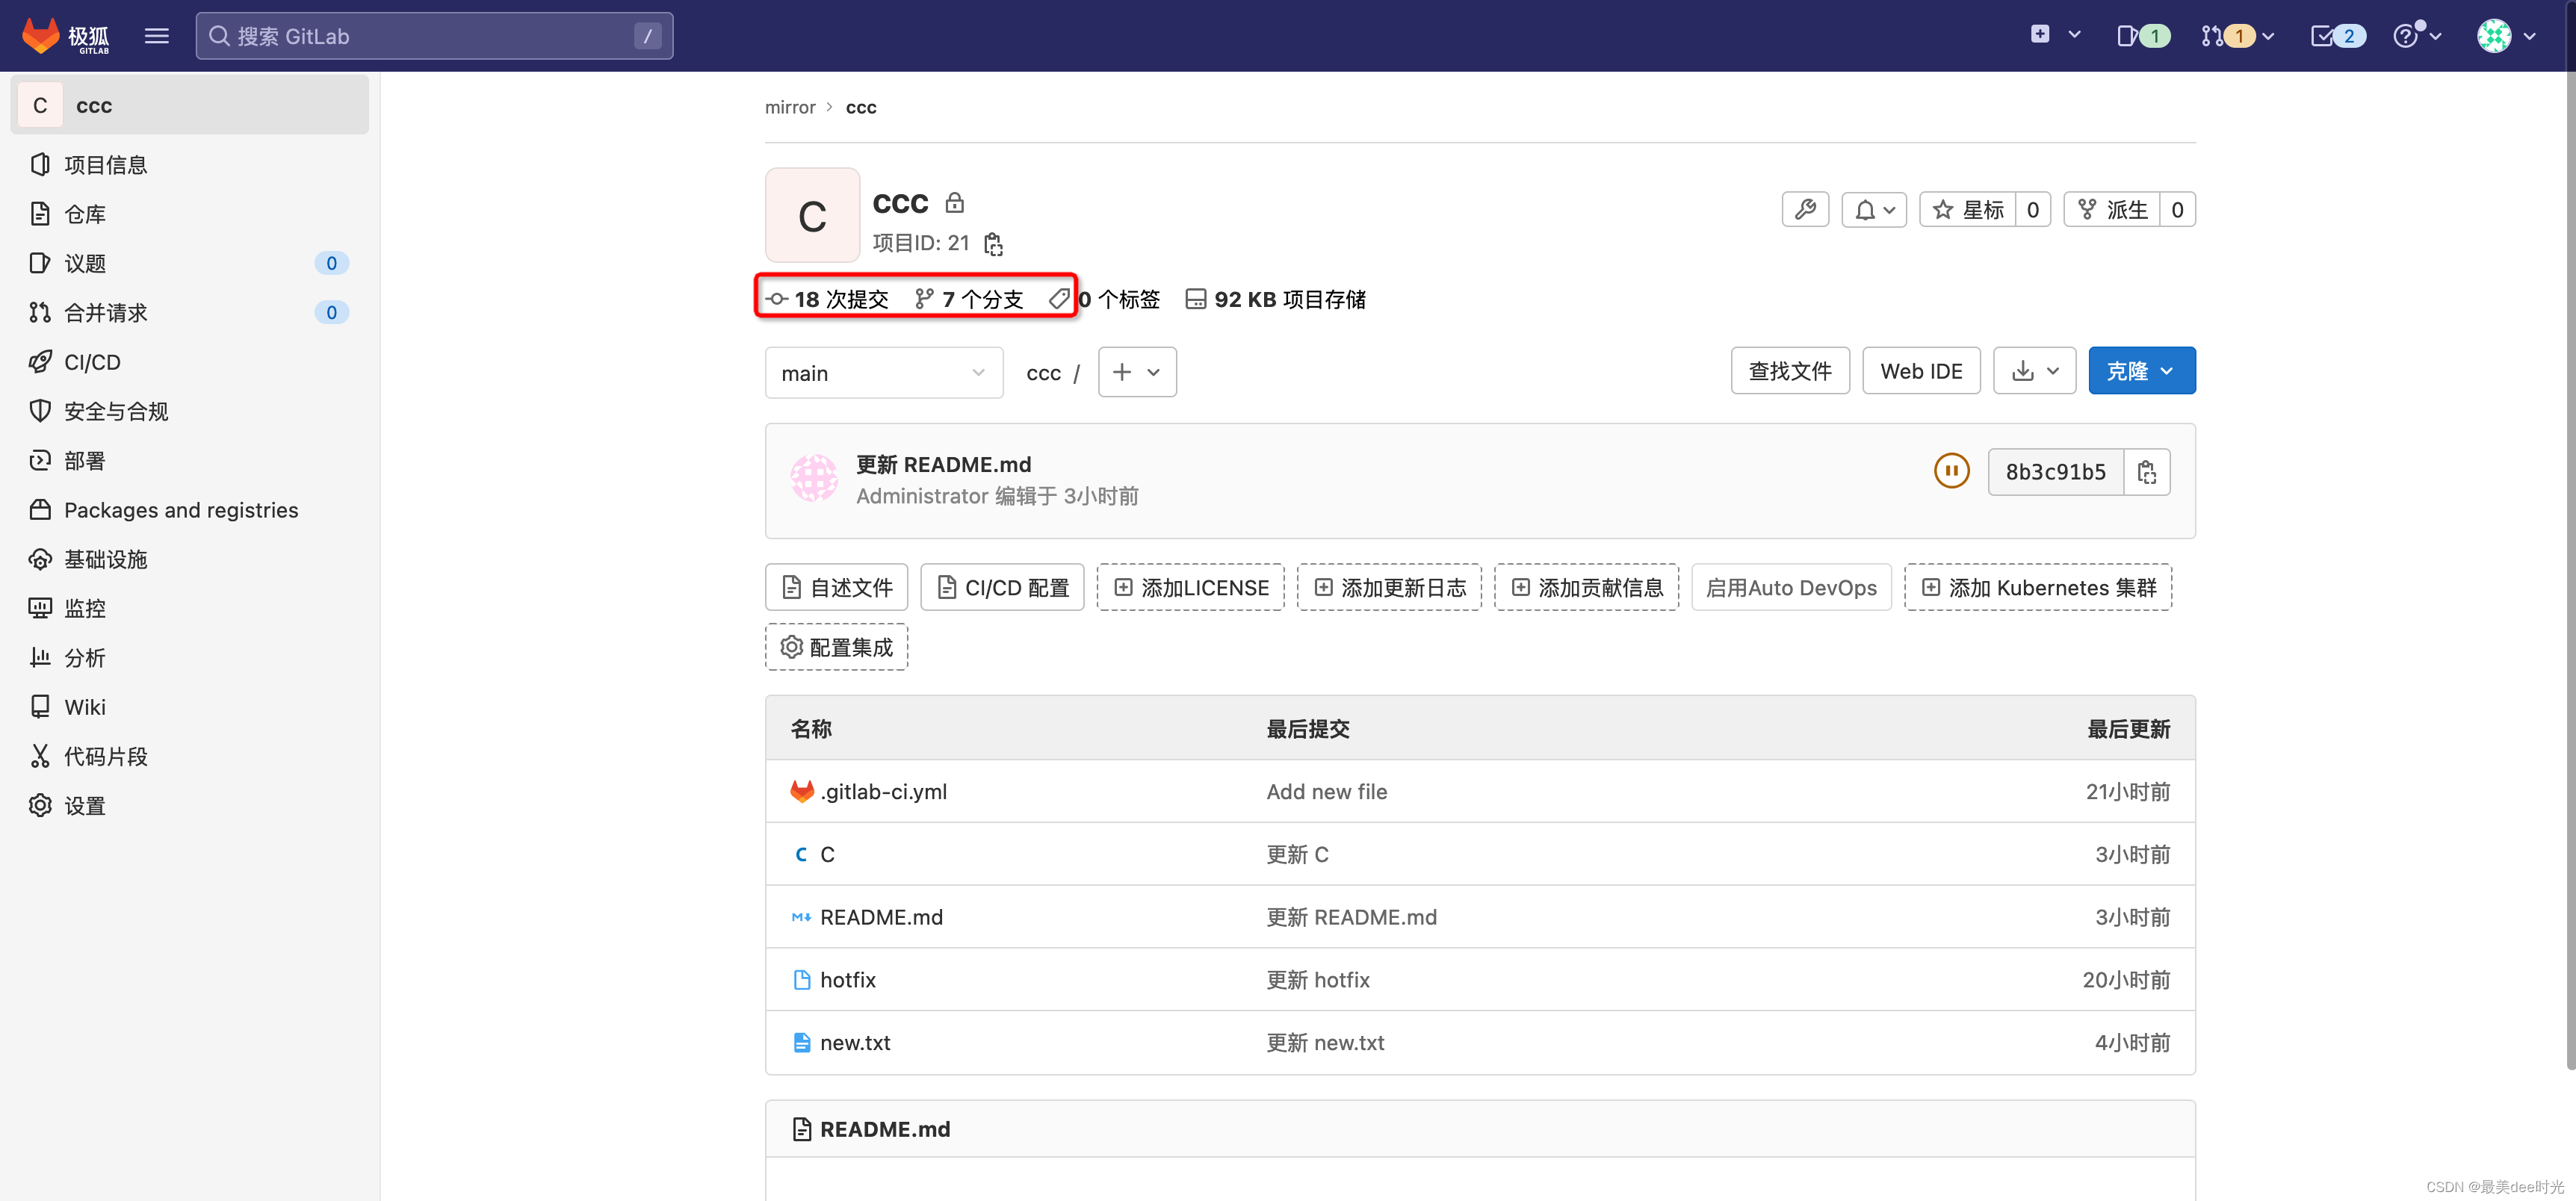
Task: Open the new.txt file
Action: (855, 1042)
